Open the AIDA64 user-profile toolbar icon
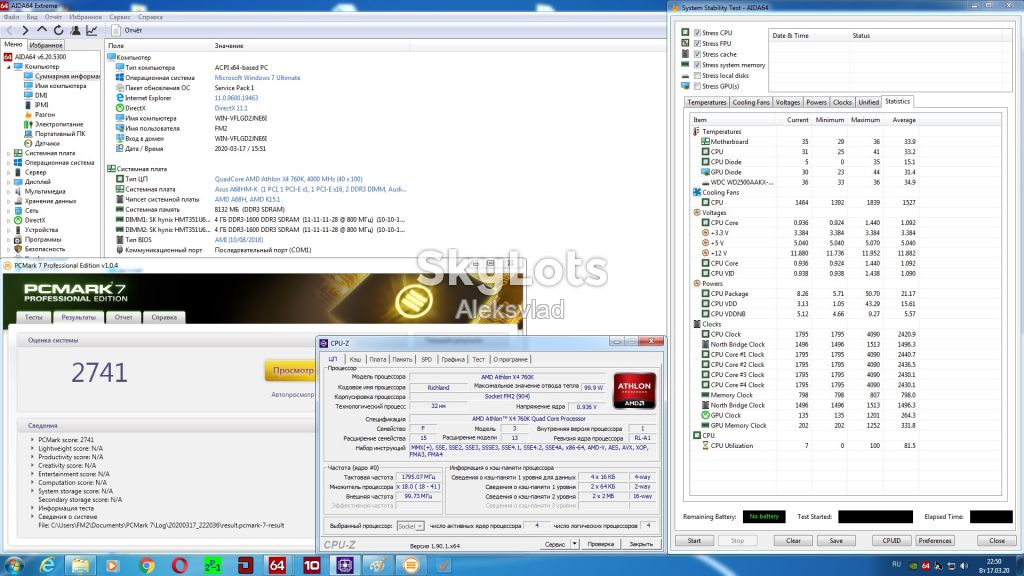1024x576 pixels. point(75,30)
